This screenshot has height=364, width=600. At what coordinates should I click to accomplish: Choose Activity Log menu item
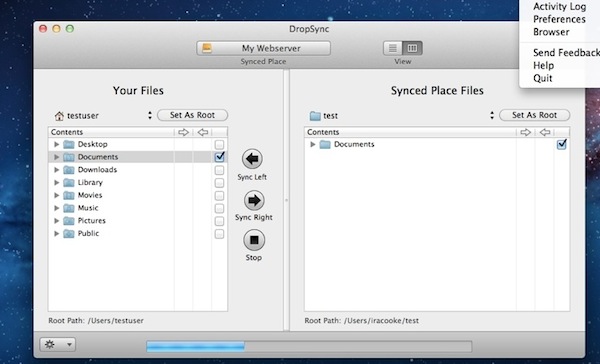coord(559,7)
